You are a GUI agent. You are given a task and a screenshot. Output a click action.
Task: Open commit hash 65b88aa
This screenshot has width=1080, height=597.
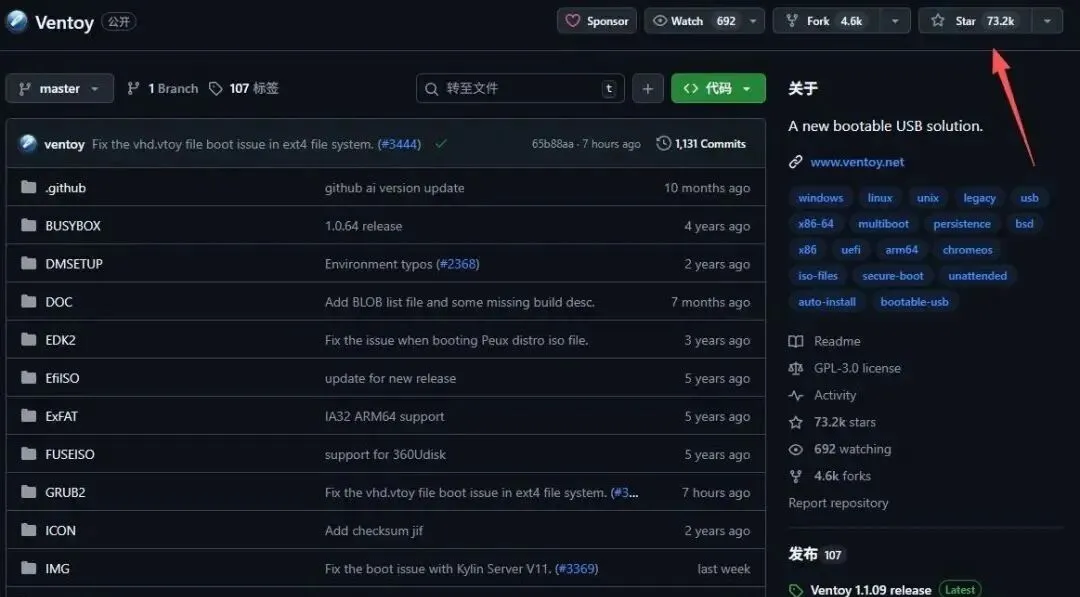(552, 144)
